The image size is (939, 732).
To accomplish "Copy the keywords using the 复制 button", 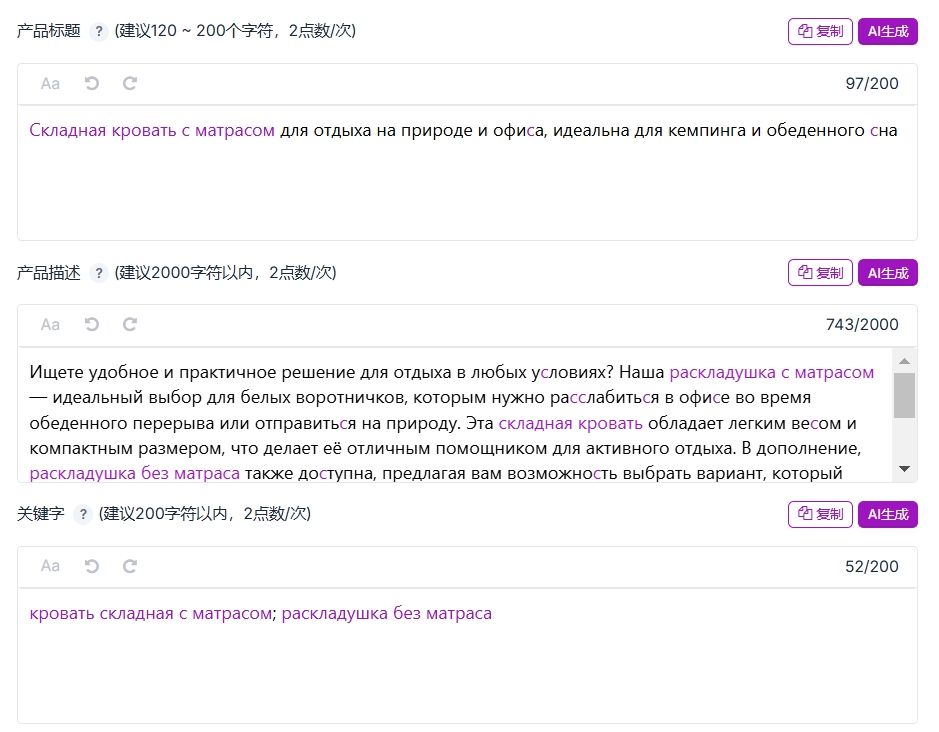I will pos(820,514).
